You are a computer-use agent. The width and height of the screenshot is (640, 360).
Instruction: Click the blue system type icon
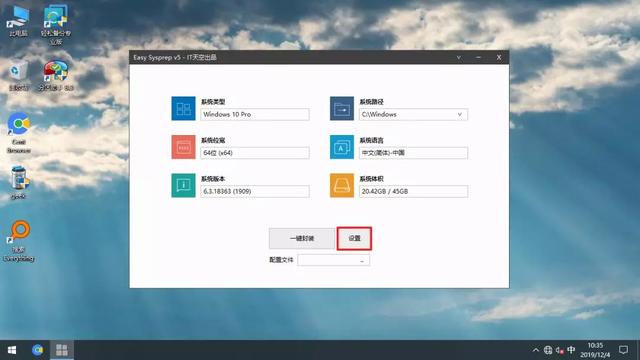coord(183,109)
